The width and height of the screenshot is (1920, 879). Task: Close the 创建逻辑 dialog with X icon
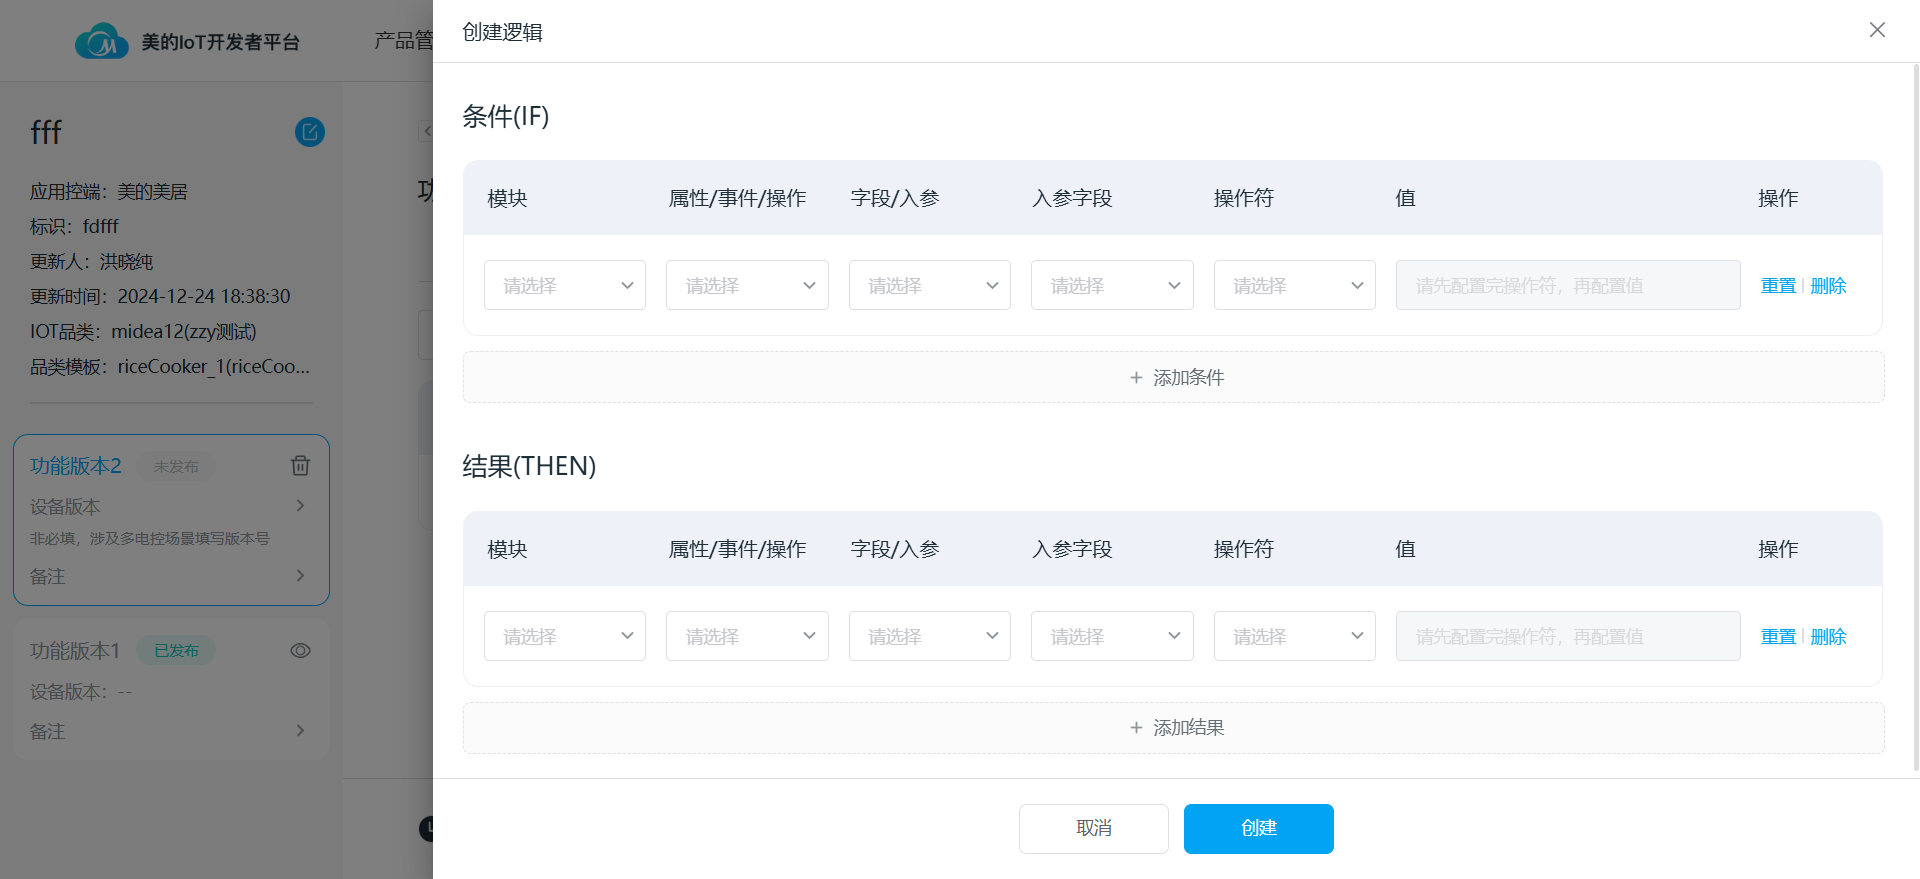click(x=1877, y=30)
